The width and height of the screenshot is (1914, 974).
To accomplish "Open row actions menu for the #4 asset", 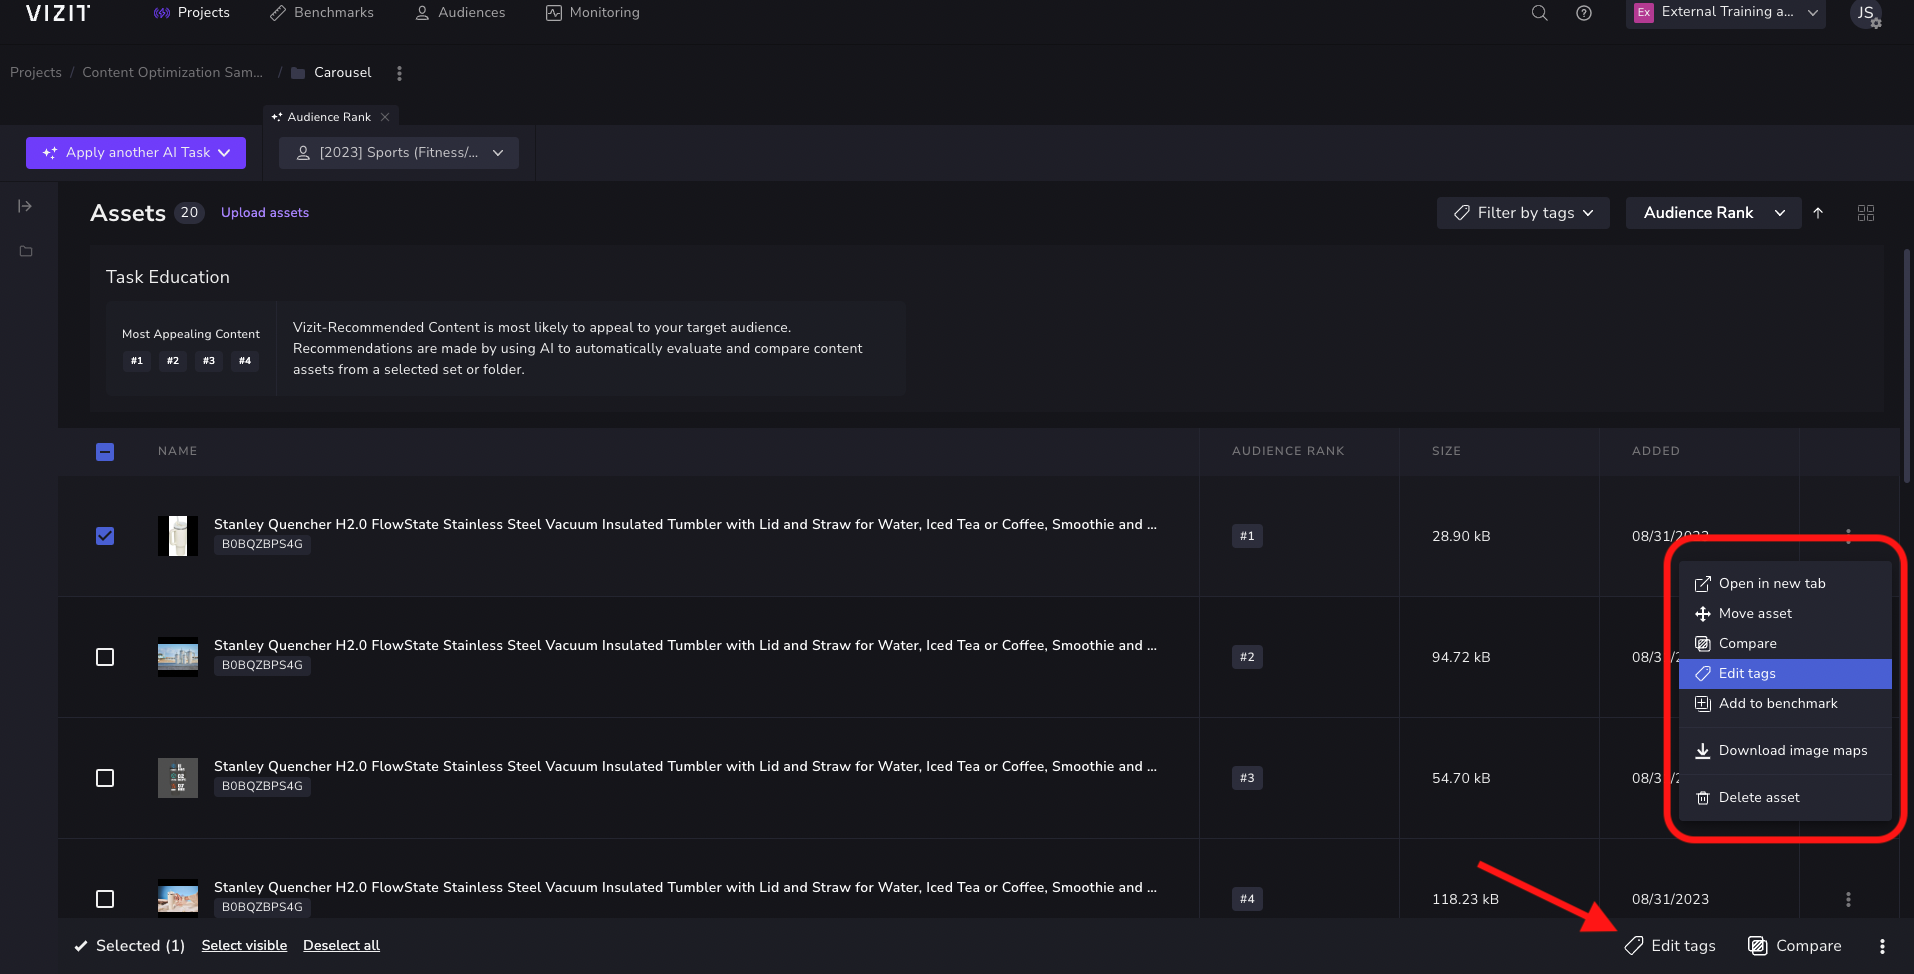I will coord(1848,899).
